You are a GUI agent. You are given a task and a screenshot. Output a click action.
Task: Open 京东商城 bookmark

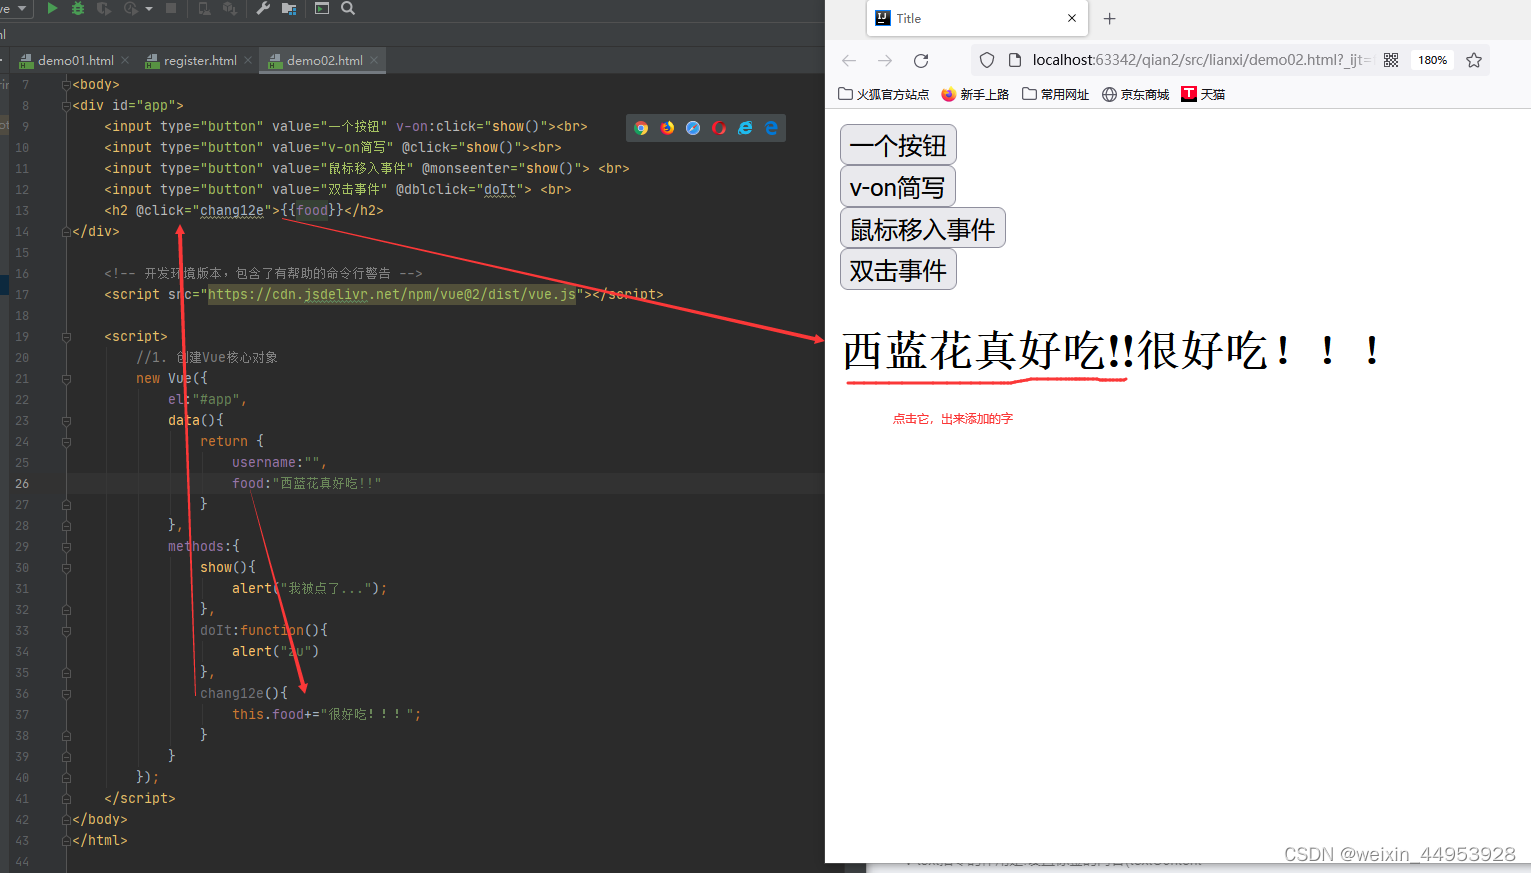coord(1135,94)
